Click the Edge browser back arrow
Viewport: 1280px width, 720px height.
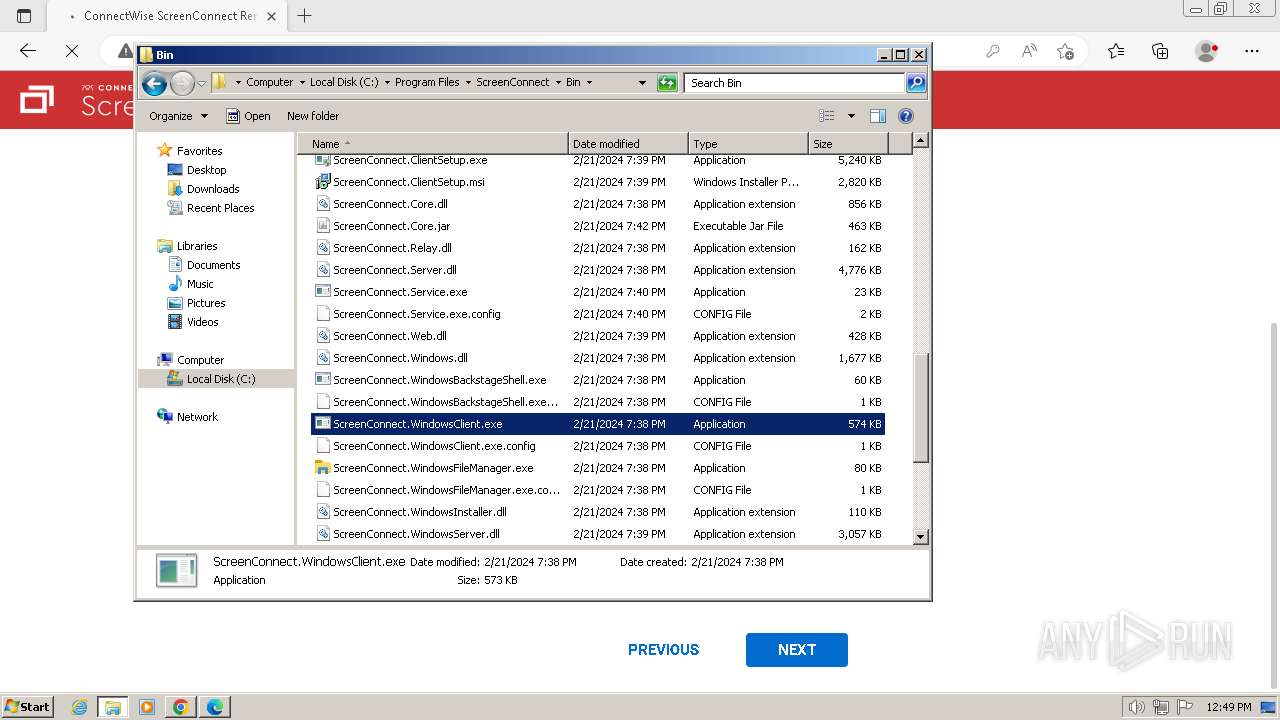pos(28,51)
